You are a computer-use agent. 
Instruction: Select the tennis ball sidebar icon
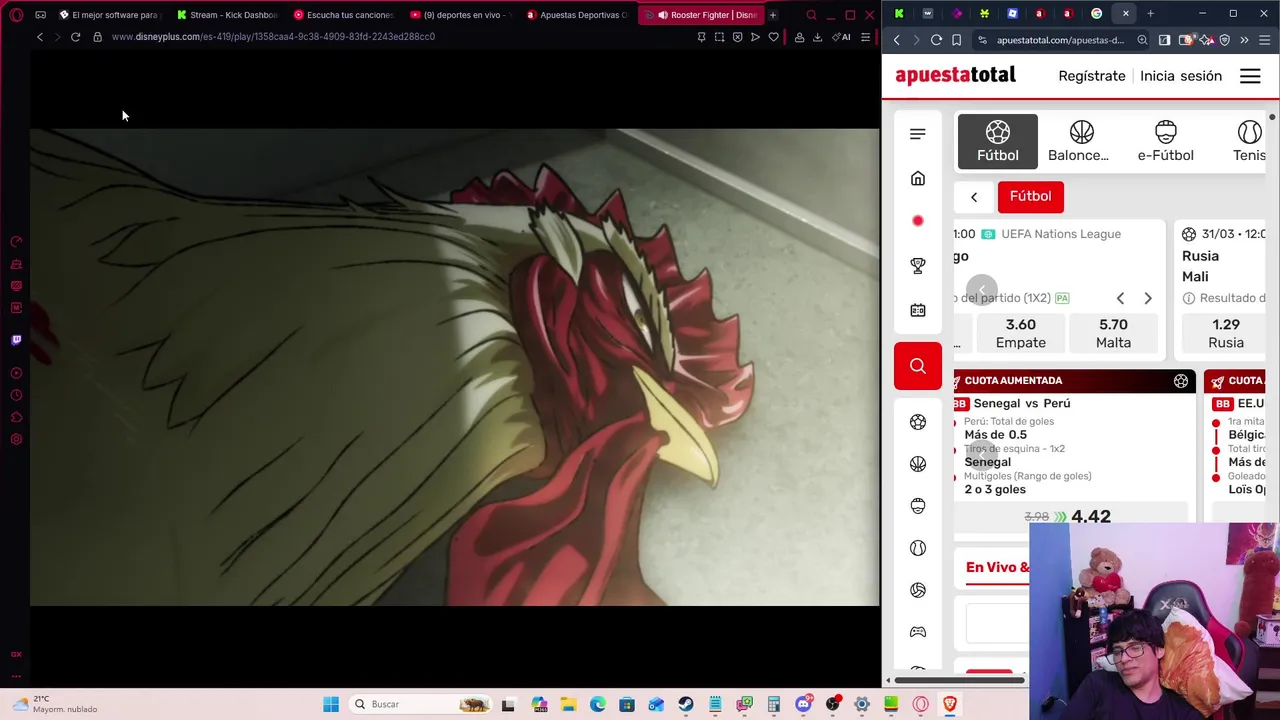[918, 548]
